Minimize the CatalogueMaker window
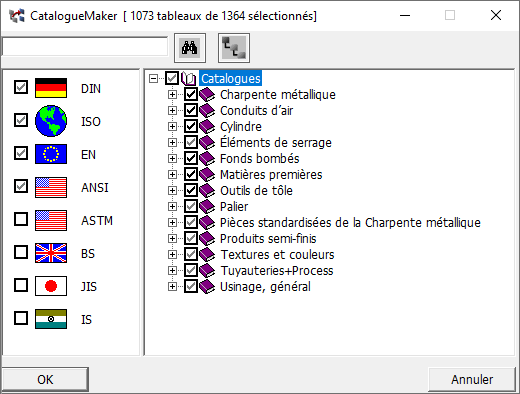The width and height of the screenshot is (520, 394). (x=405, y=15)
